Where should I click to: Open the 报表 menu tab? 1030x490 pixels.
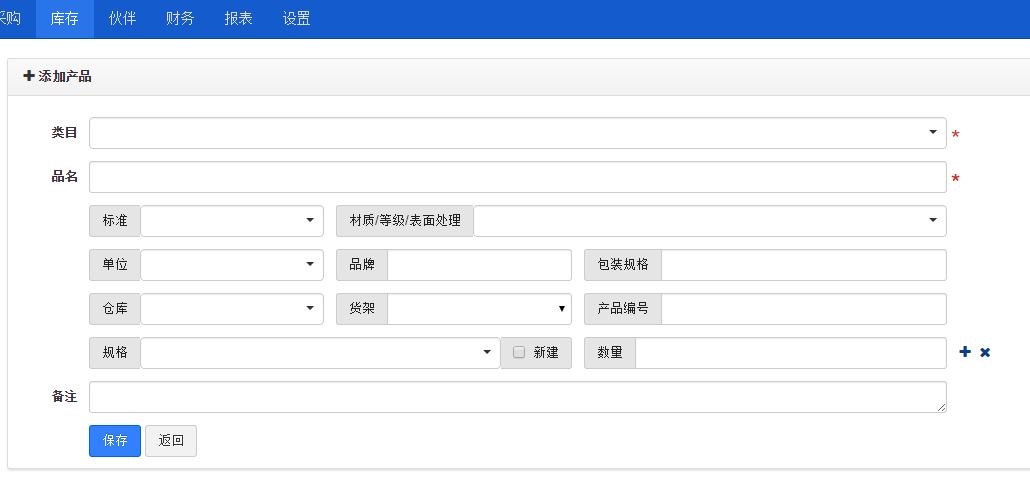[238, 18]
